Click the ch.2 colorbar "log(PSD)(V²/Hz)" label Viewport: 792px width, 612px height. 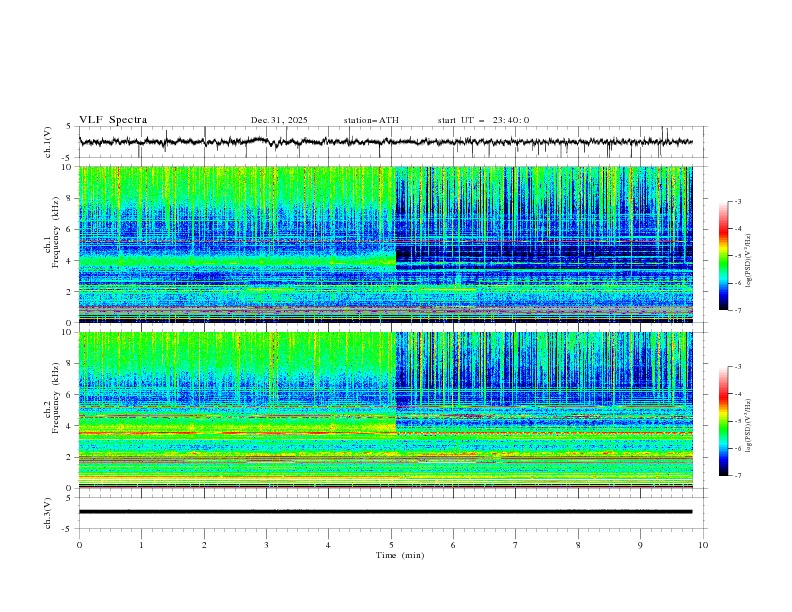pyautogui.click(x=748, y=425)
